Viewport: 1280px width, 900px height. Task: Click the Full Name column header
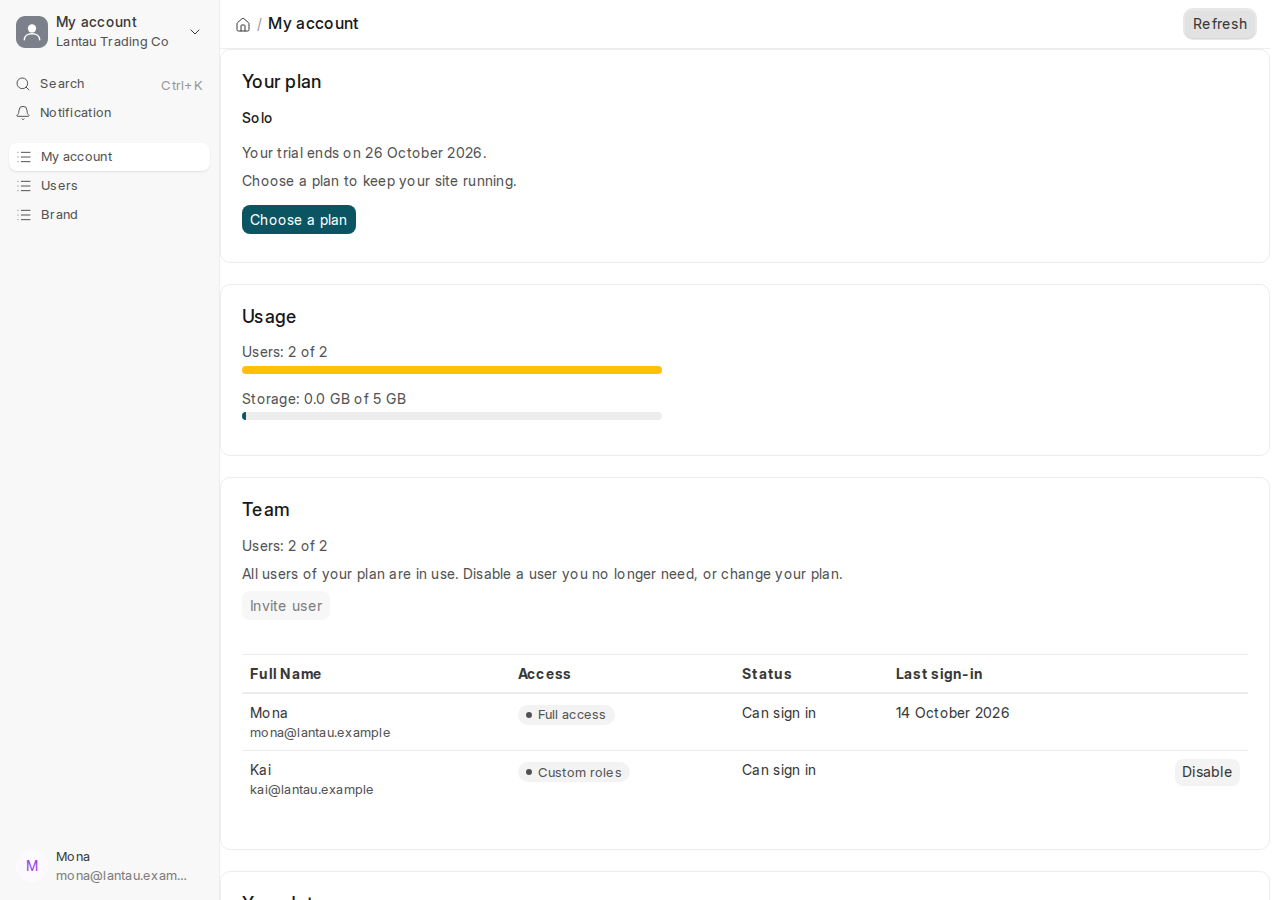click(286, 674)
